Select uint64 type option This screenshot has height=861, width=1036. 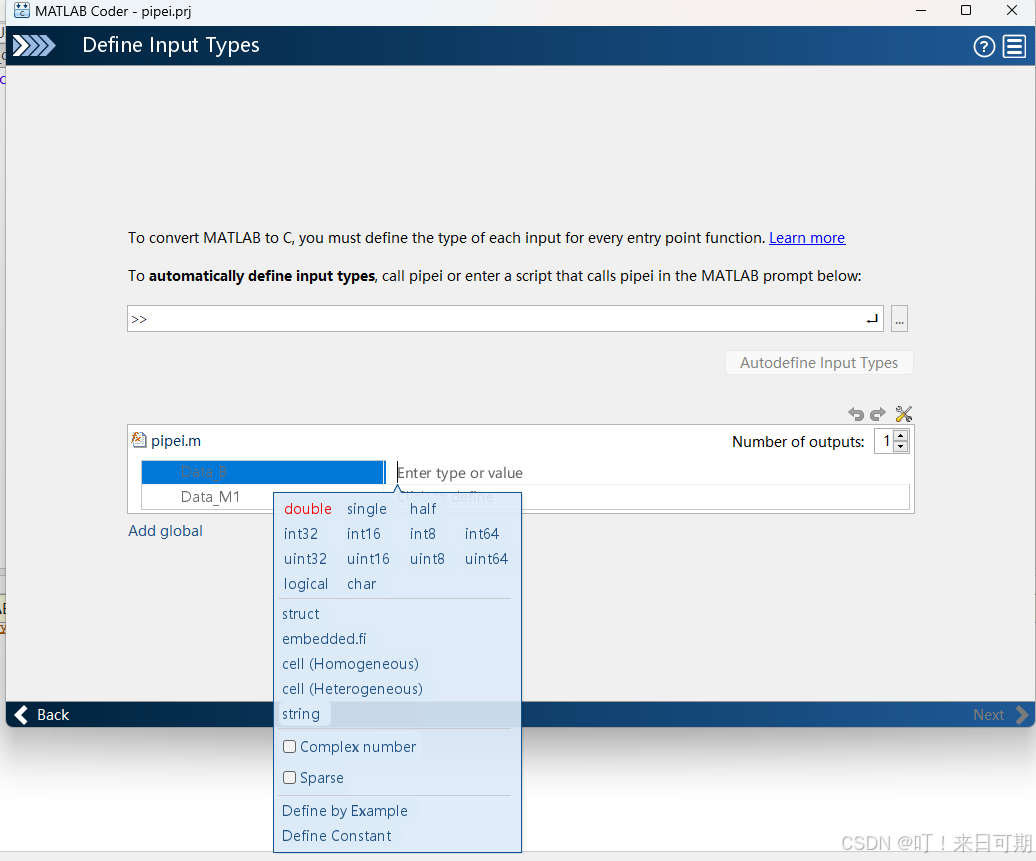(486, 559)
